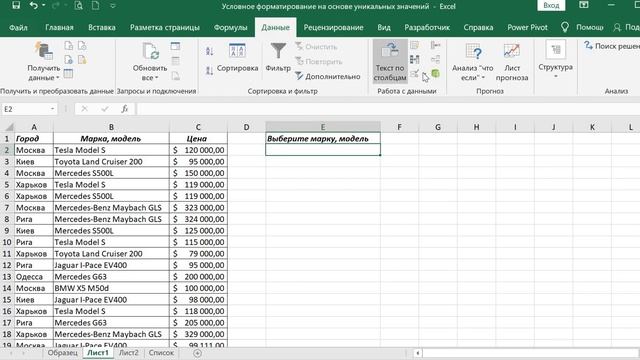This screenshot has height=360, width=640.
Task: Click the Name Box showing E2
Action: point(25,109)
